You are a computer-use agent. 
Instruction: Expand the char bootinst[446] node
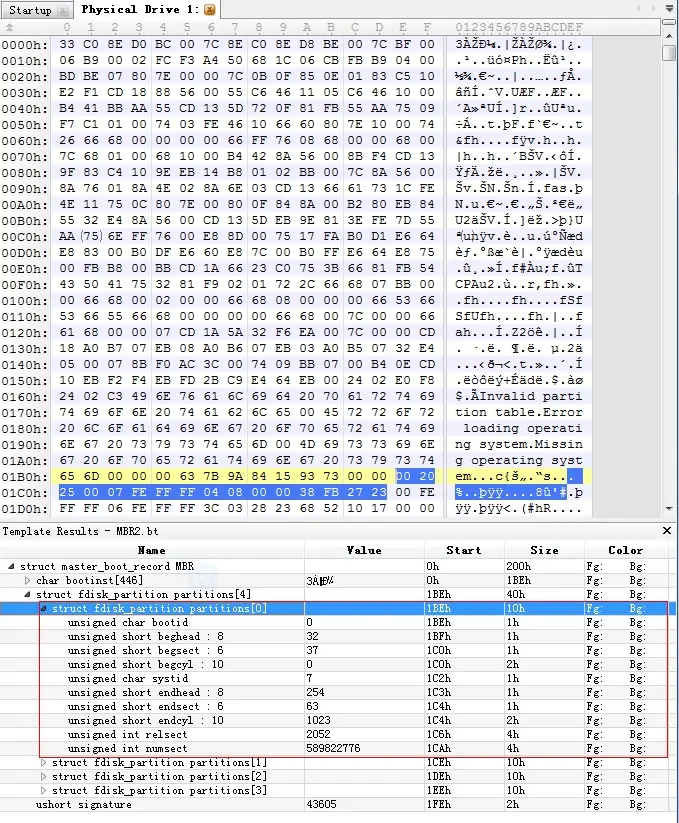pos(27,581)
